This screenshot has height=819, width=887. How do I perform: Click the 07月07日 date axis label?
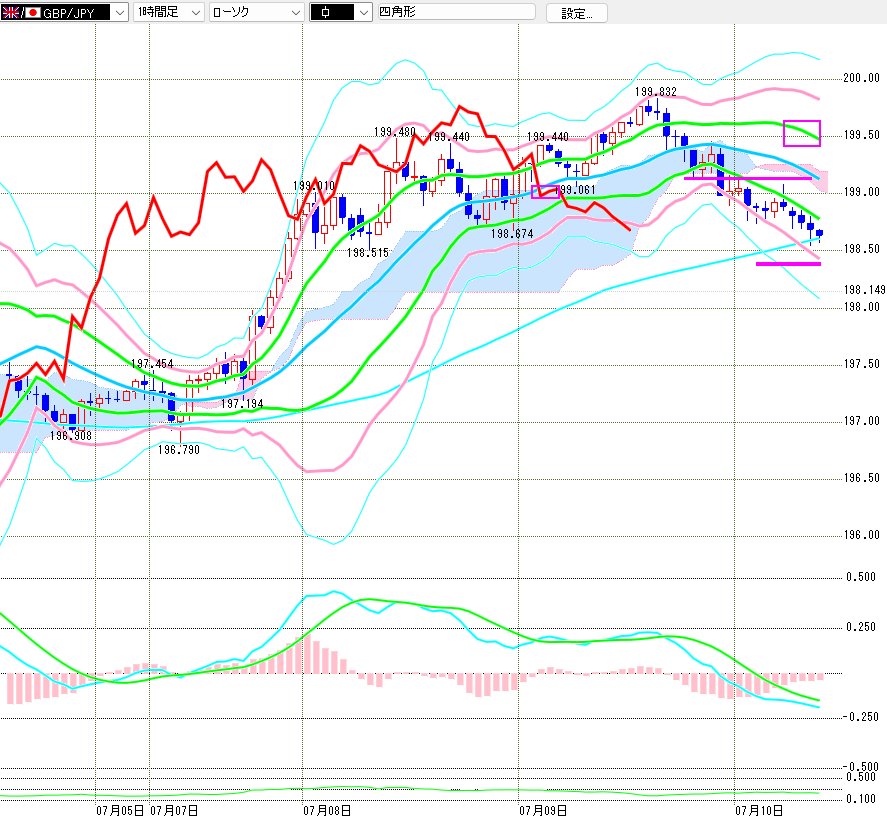(174, 811)
